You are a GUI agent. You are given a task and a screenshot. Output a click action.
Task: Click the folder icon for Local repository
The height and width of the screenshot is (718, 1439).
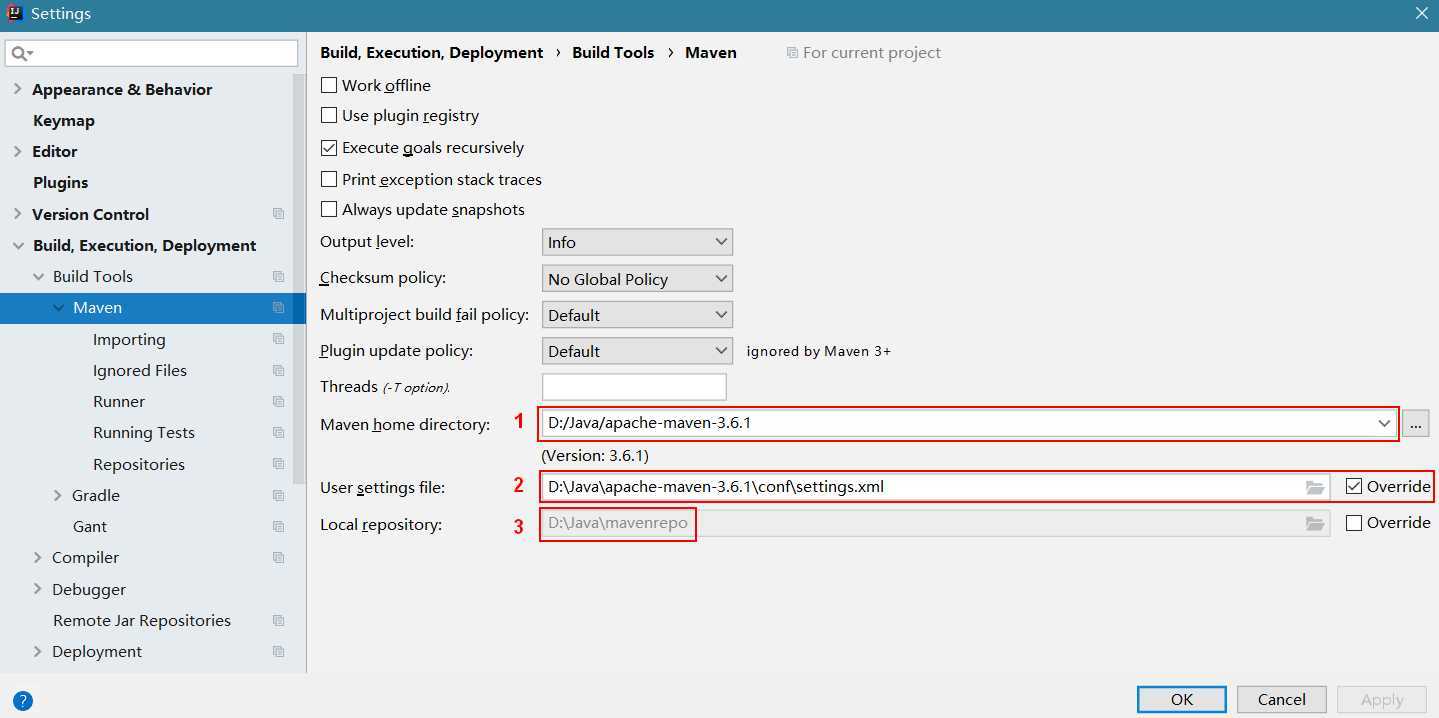point(1315,523)
